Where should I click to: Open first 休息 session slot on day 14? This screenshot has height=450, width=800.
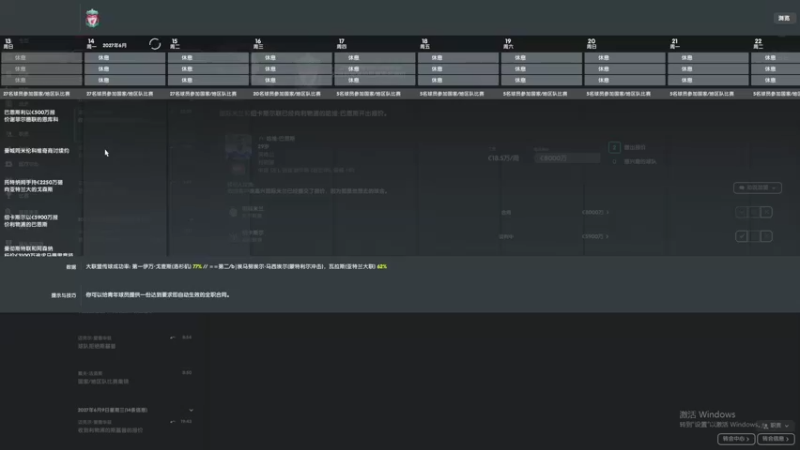pyautogui.click(x=125, y=58)
